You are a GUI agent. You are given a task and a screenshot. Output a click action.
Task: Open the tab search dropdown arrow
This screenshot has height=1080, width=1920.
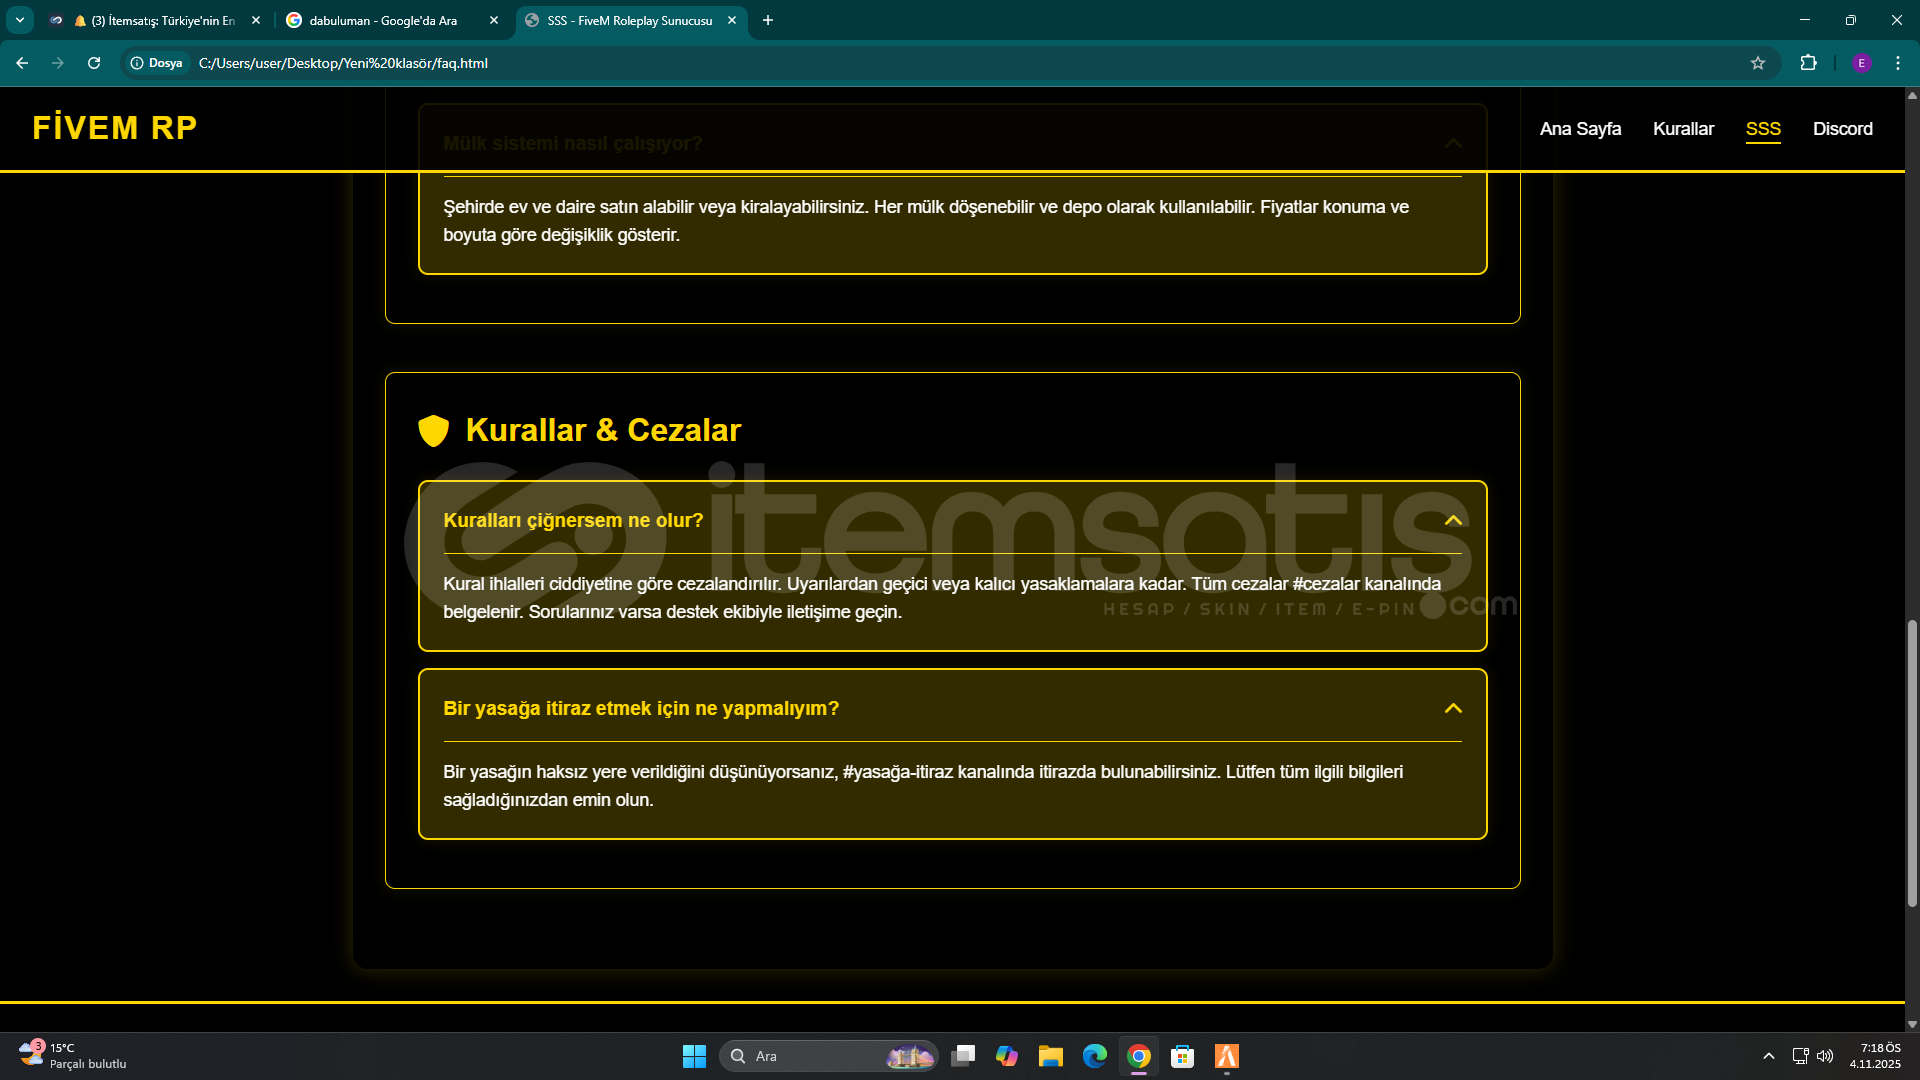click(19, 20)
